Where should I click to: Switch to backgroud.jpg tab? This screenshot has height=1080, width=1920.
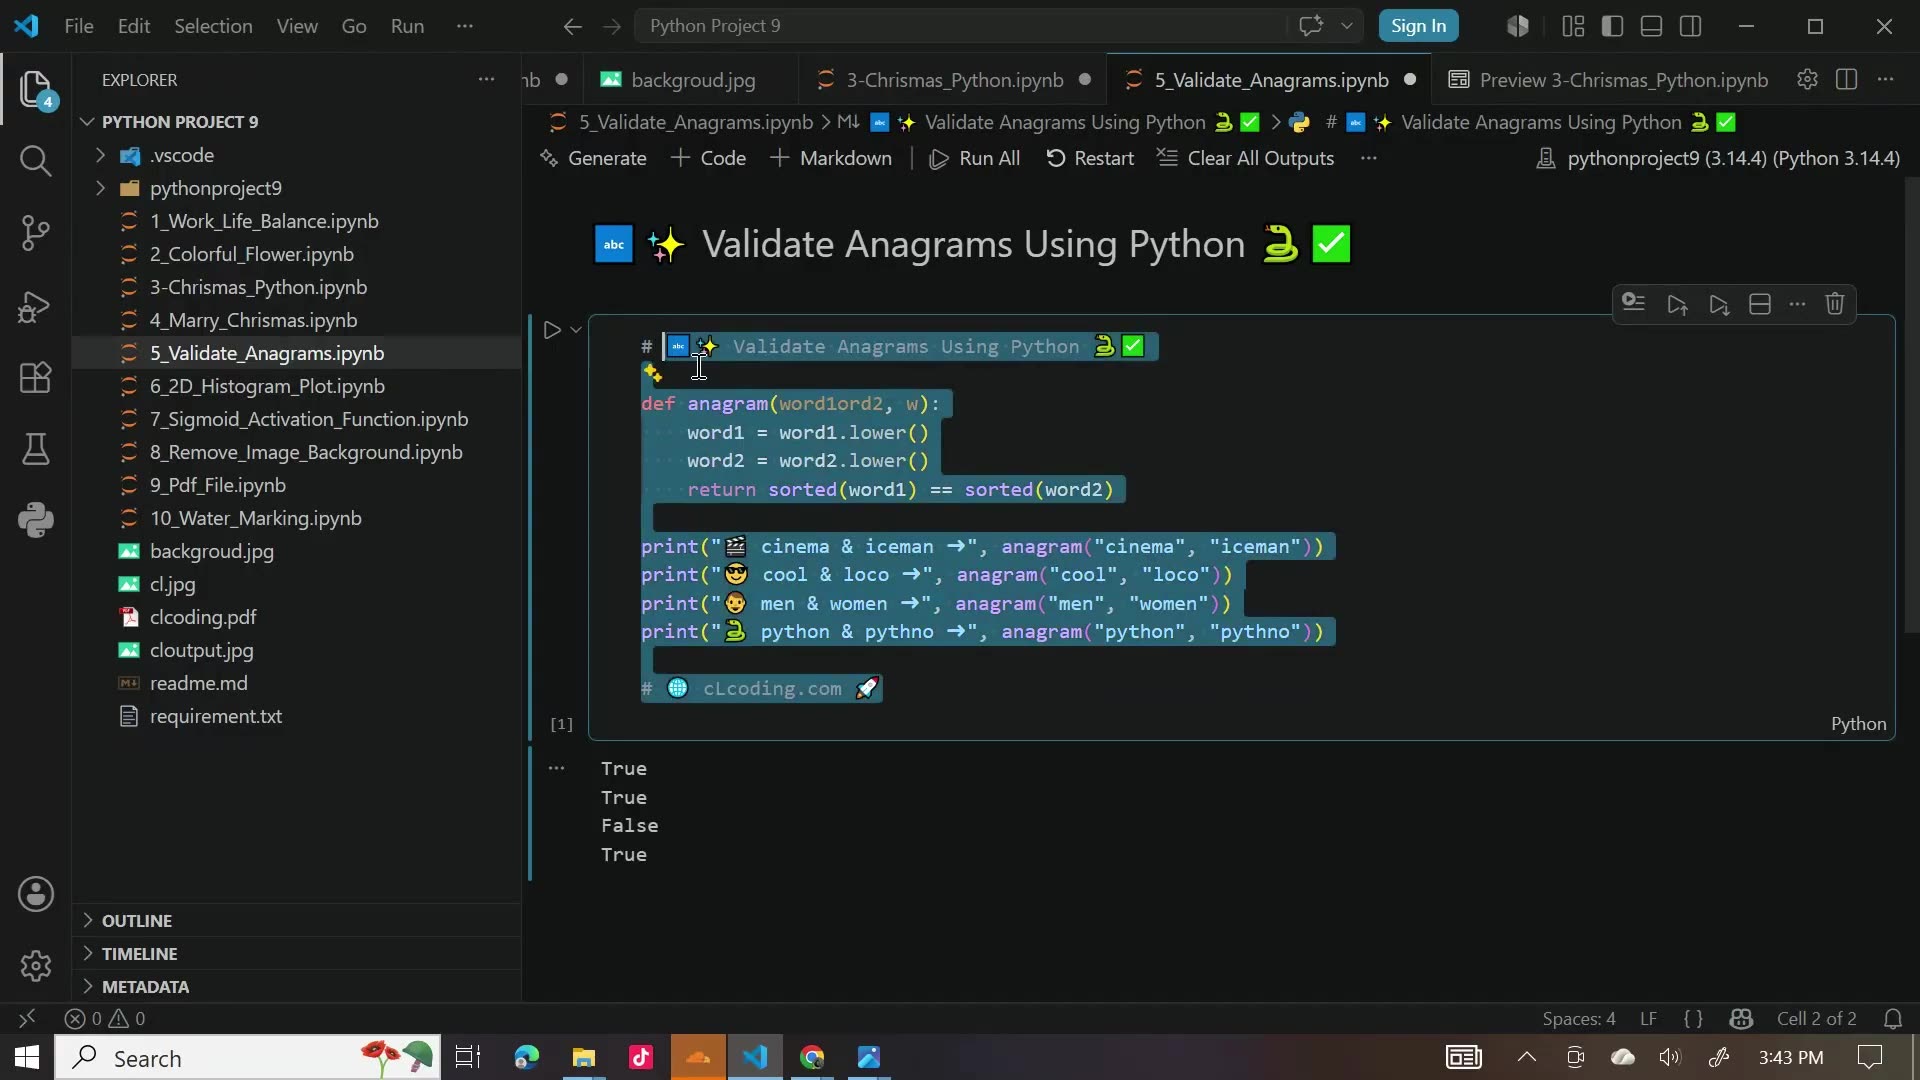tap(693, 80)
